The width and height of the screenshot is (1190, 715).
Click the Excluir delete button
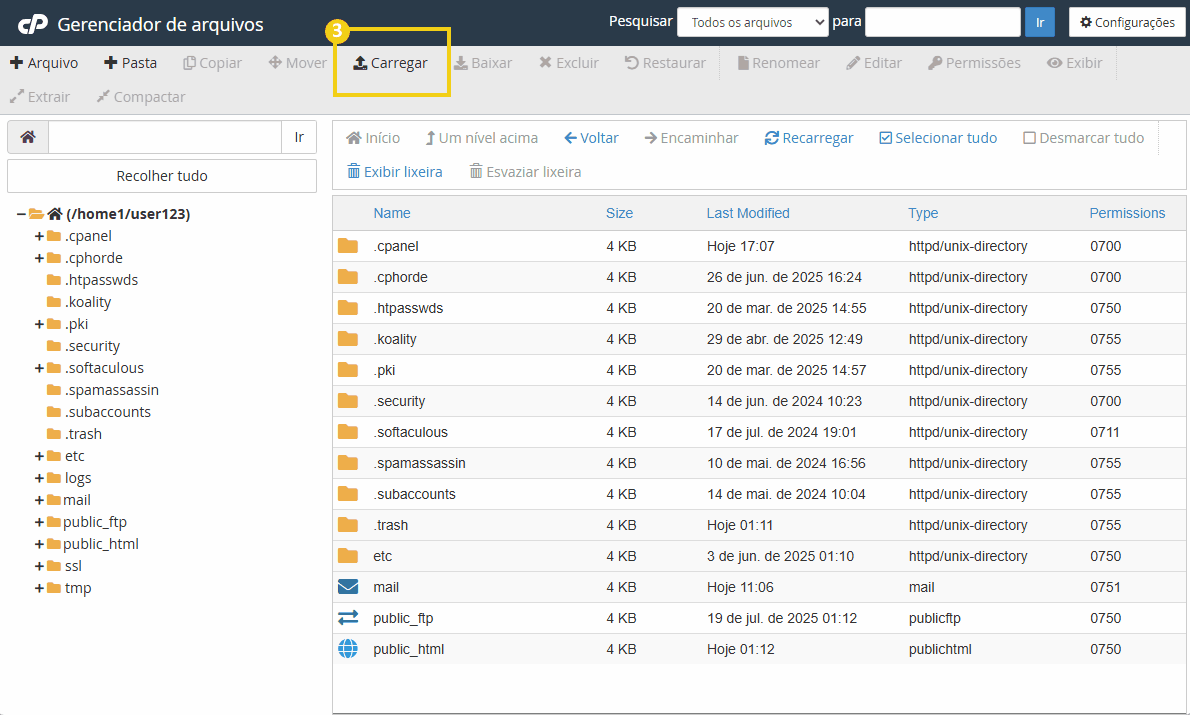(568, 63)
